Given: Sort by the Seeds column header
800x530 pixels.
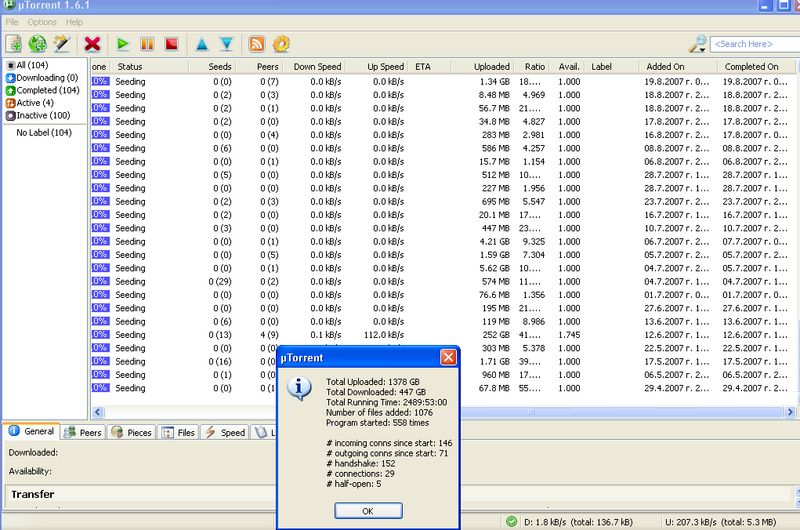Looking at the screenshot, I should pyautogui.click(x=212, y=67).
